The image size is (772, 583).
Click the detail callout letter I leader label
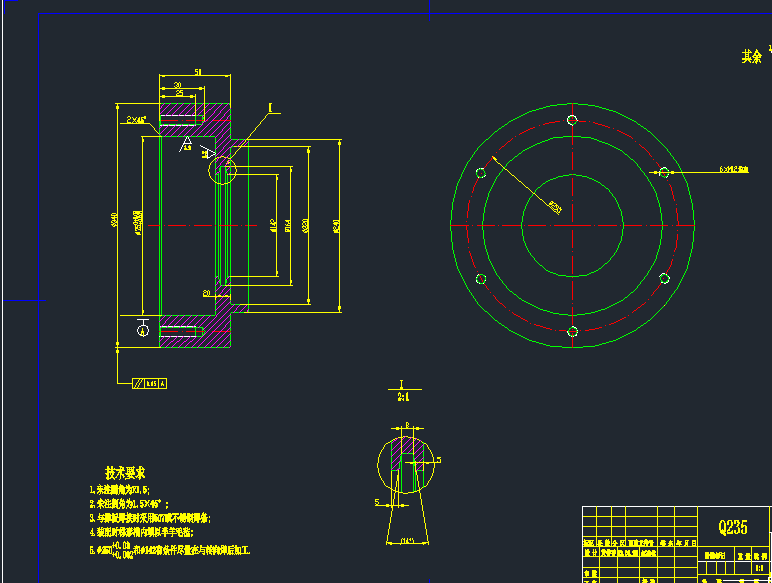271,108
